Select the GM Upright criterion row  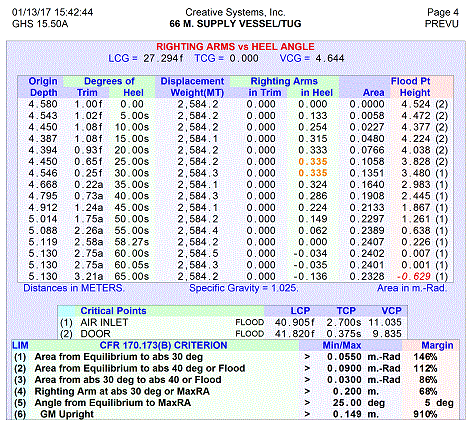pyautogui.click(x=234, y=414)
